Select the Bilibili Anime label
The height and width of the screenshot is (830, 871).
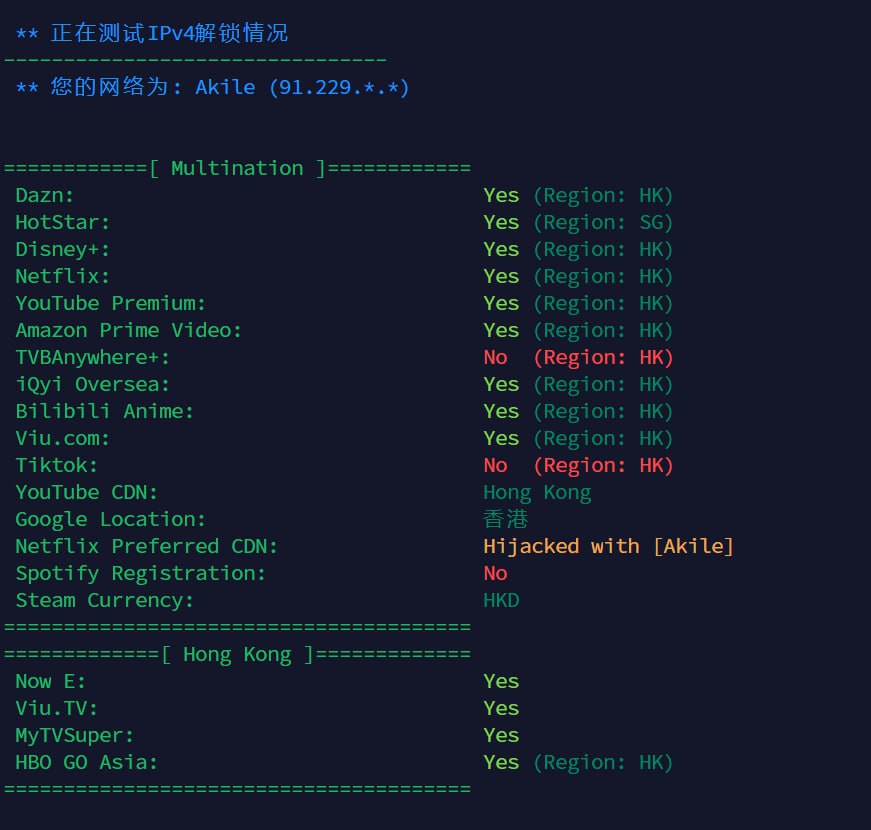[104, 411]
